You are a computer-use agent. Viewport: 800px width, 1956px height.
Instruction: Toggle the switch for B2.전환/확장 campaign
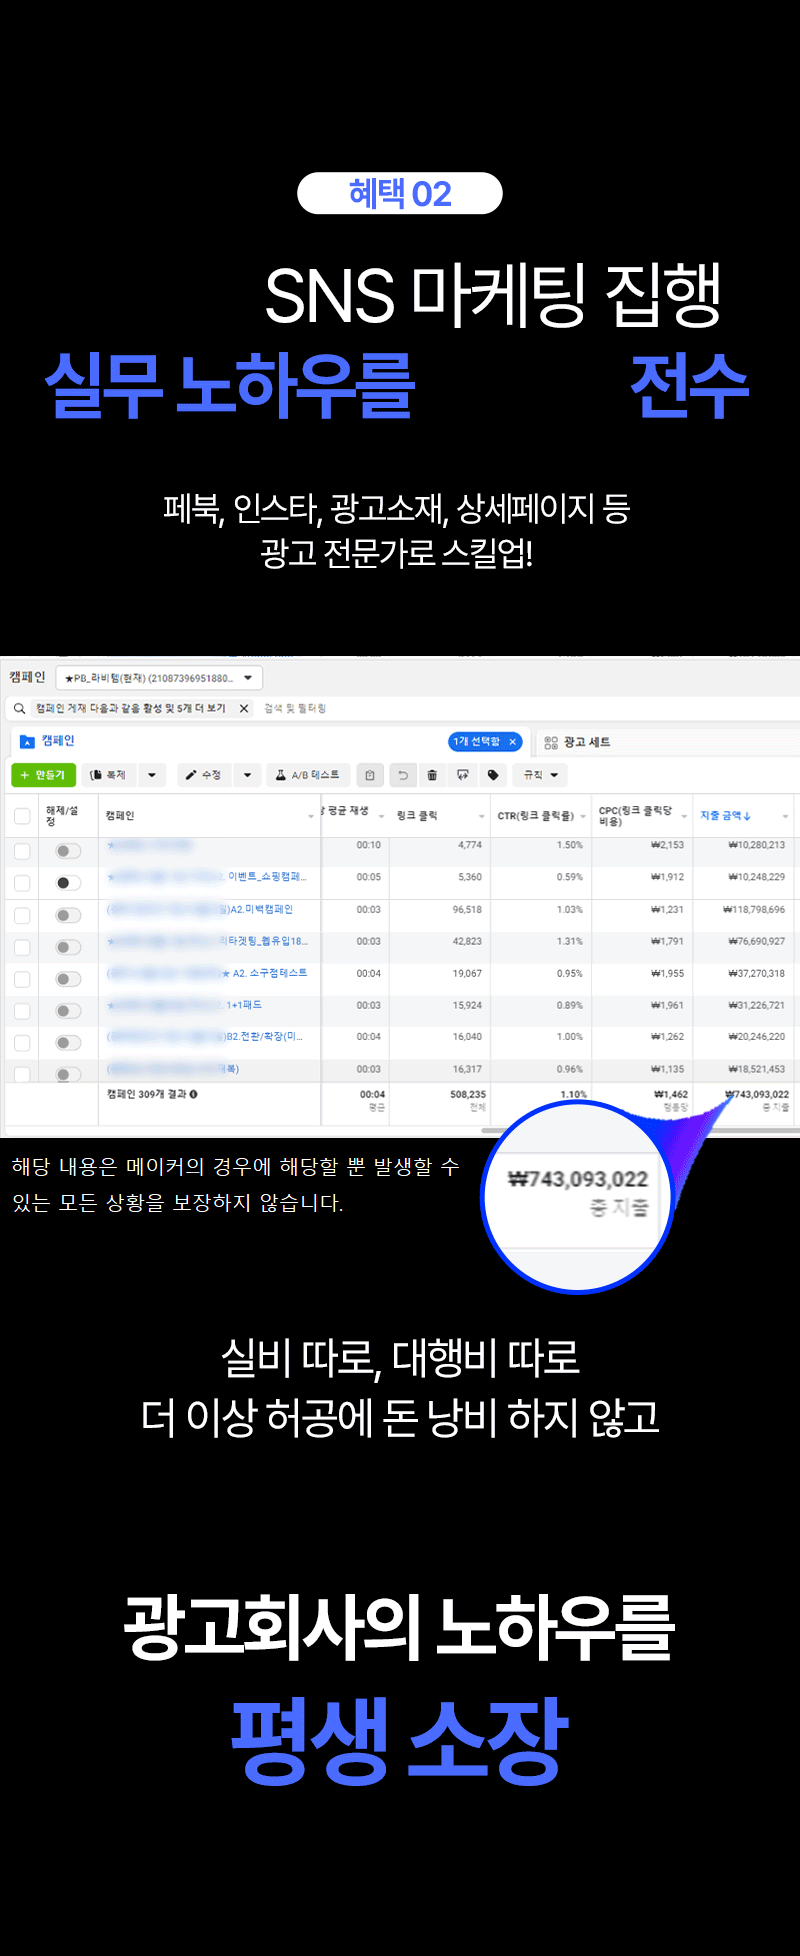(x=68, y=1043)
